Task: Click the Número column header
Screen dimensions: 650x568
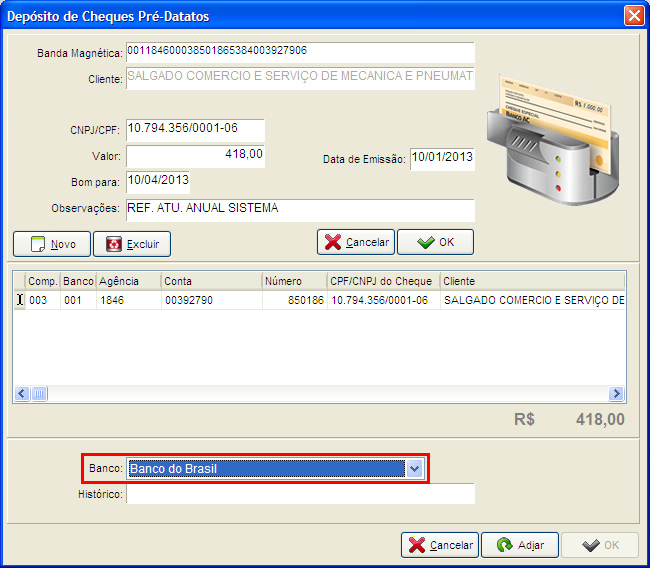Action: tap(294, 281)
